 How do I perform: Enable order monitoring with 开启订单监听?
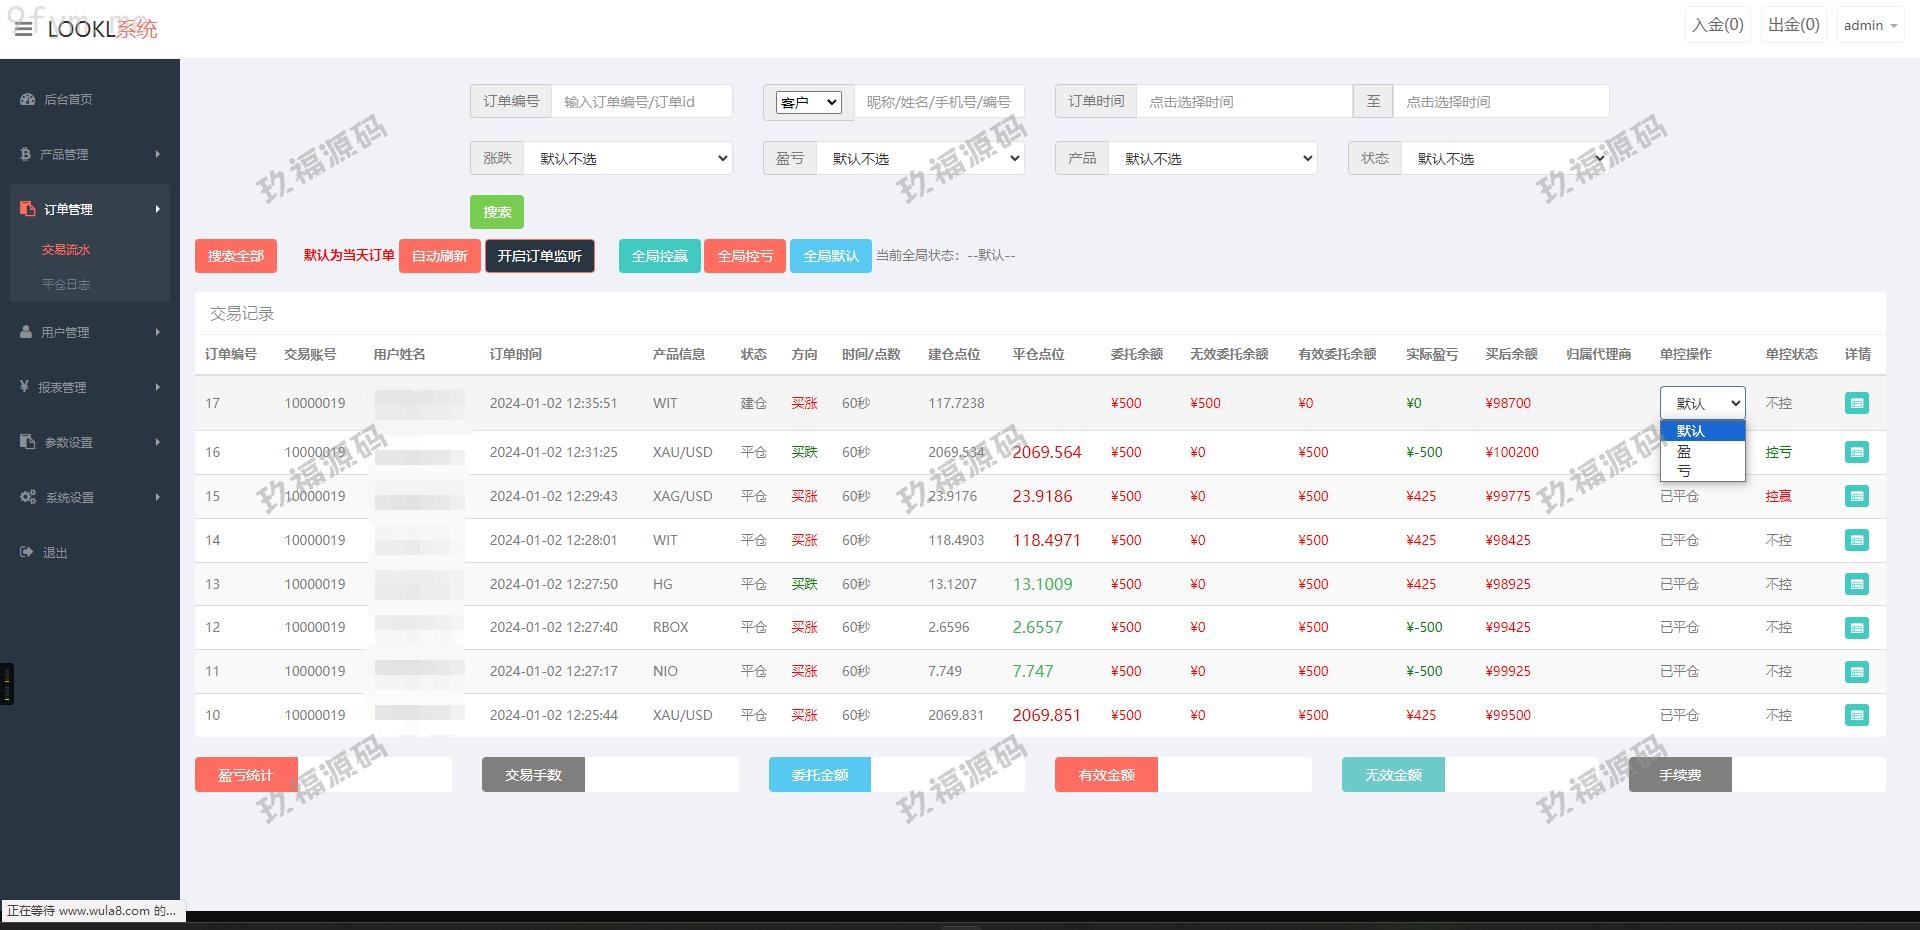click(540, 256)
